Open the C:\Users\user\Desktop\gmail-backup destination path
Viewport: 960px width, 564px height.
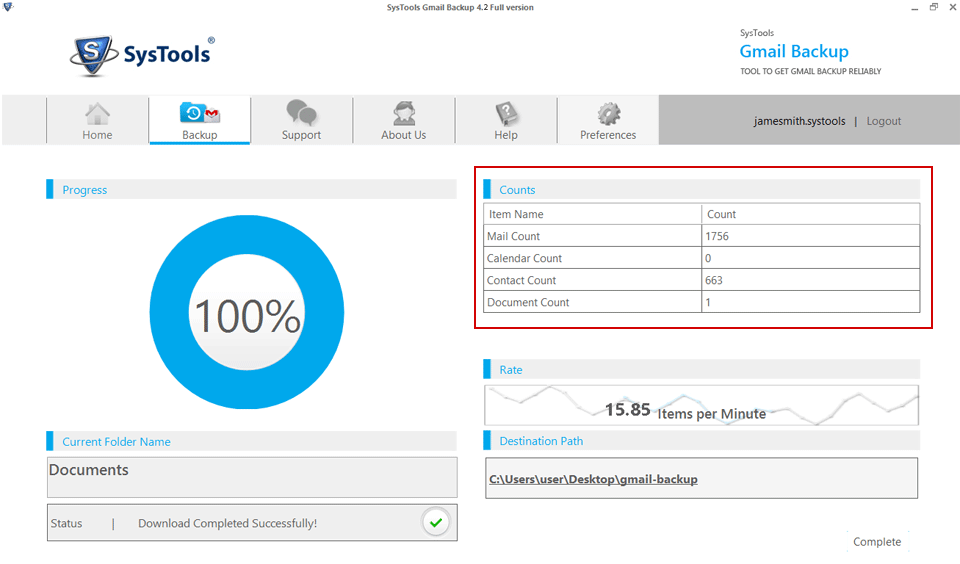pos(593,479)
